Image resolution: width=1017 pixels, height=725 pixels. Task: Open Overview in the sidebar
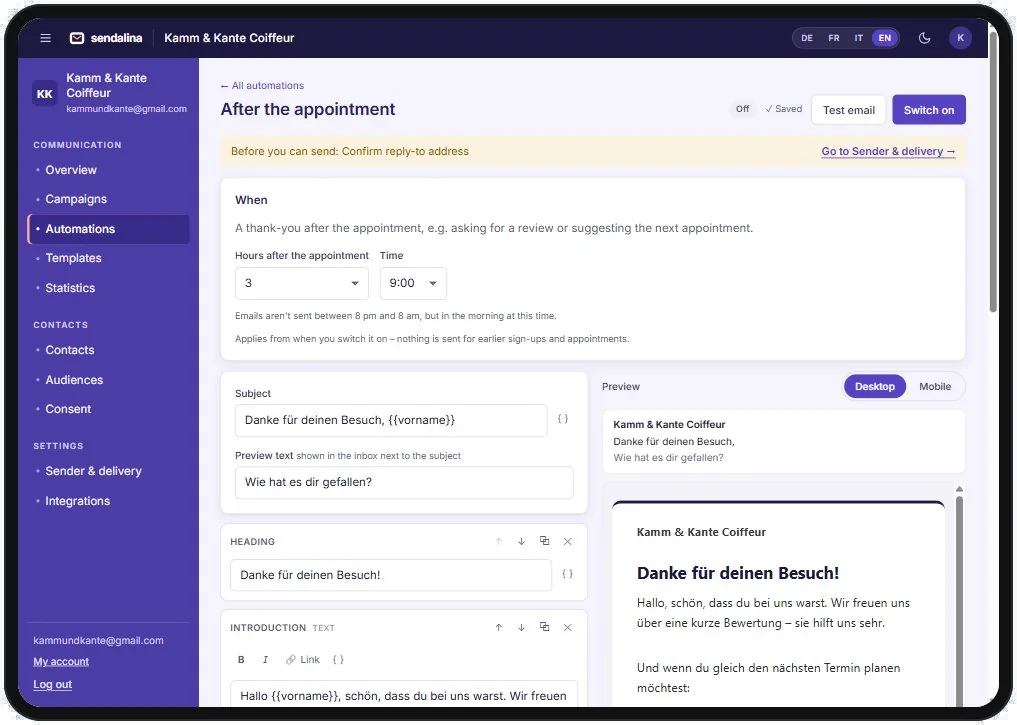pyautogui.click(x=109, y=170)
